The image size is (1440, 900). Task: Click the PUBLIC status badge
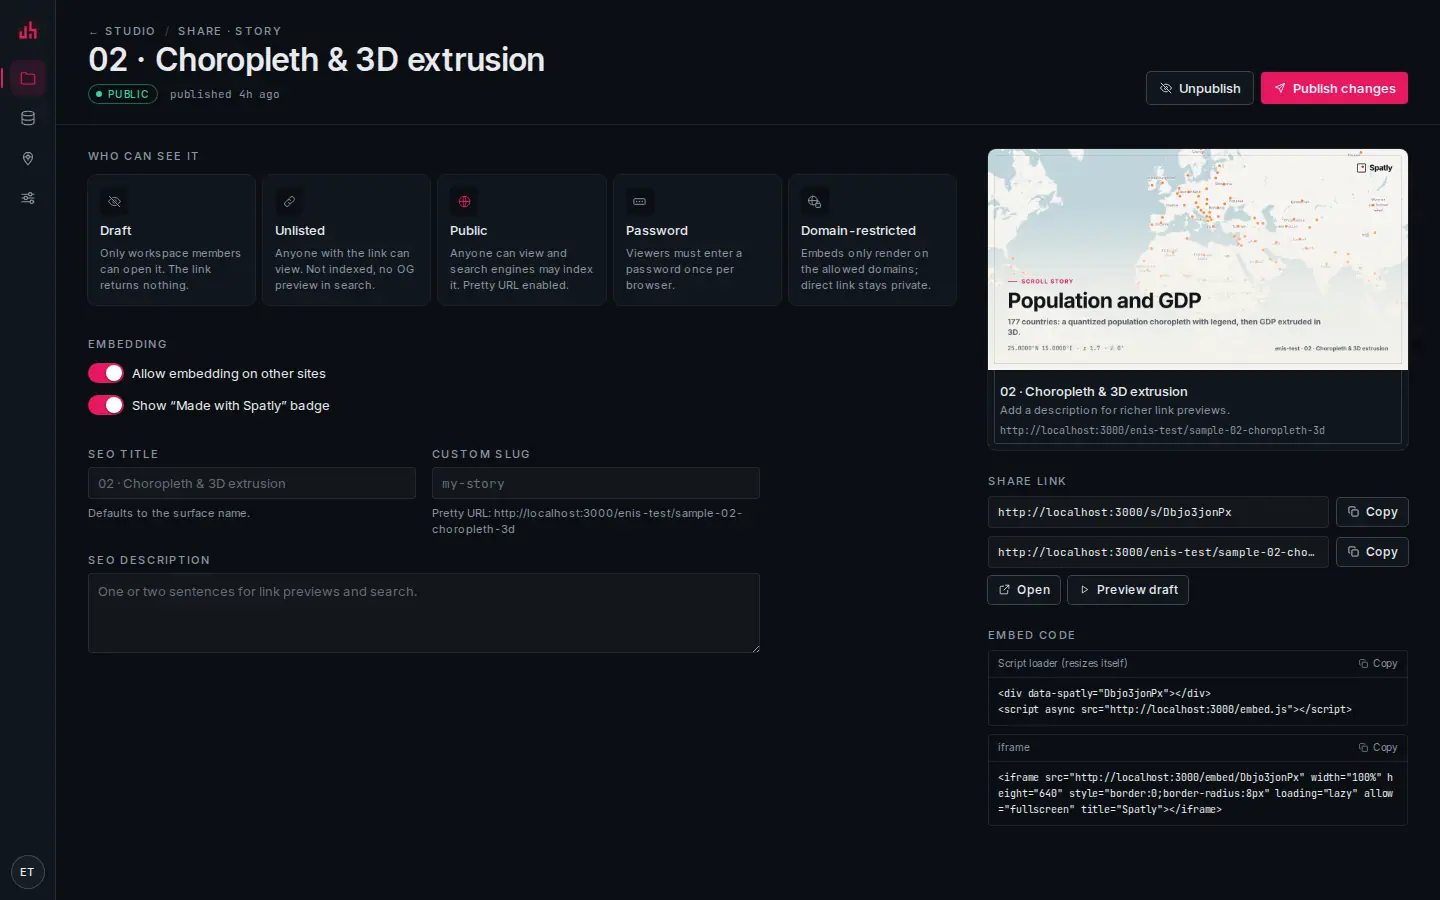tap(123, 94)
